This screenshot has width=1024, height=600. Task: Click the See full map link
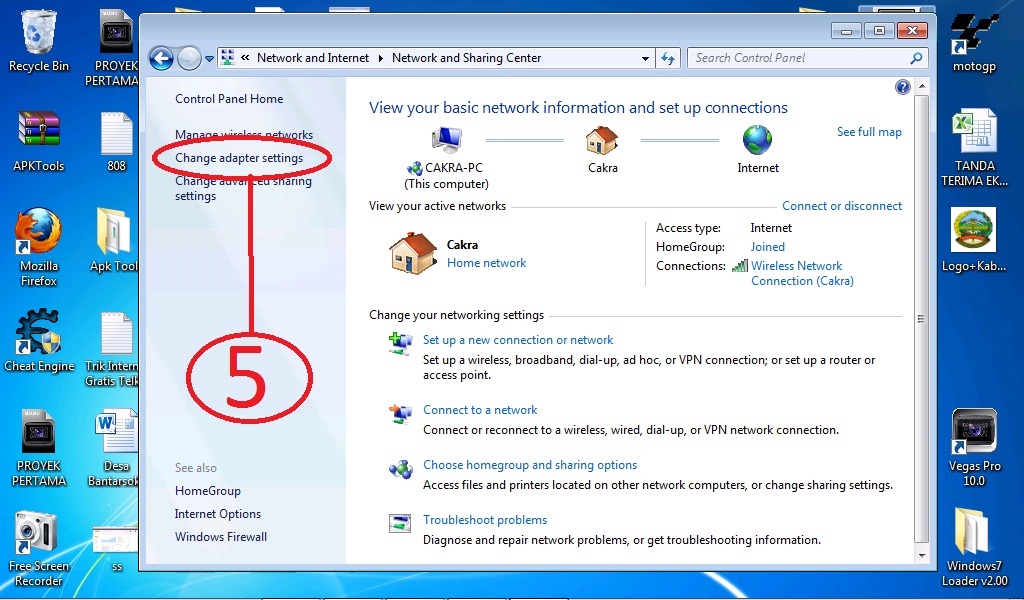872,131
